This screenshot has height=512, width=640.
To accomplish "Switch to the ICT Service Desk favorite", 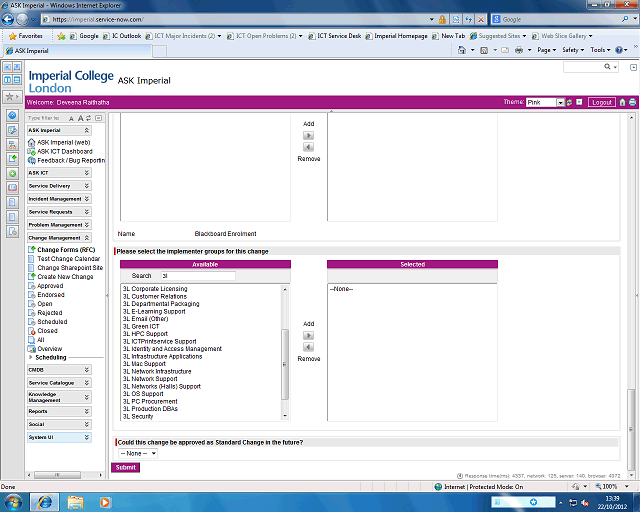I will click(x=341, y=36).
